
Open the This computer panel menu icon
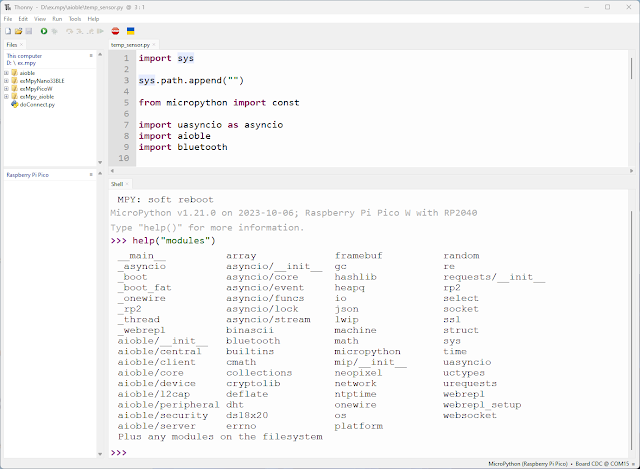click(x=91, y=56)
